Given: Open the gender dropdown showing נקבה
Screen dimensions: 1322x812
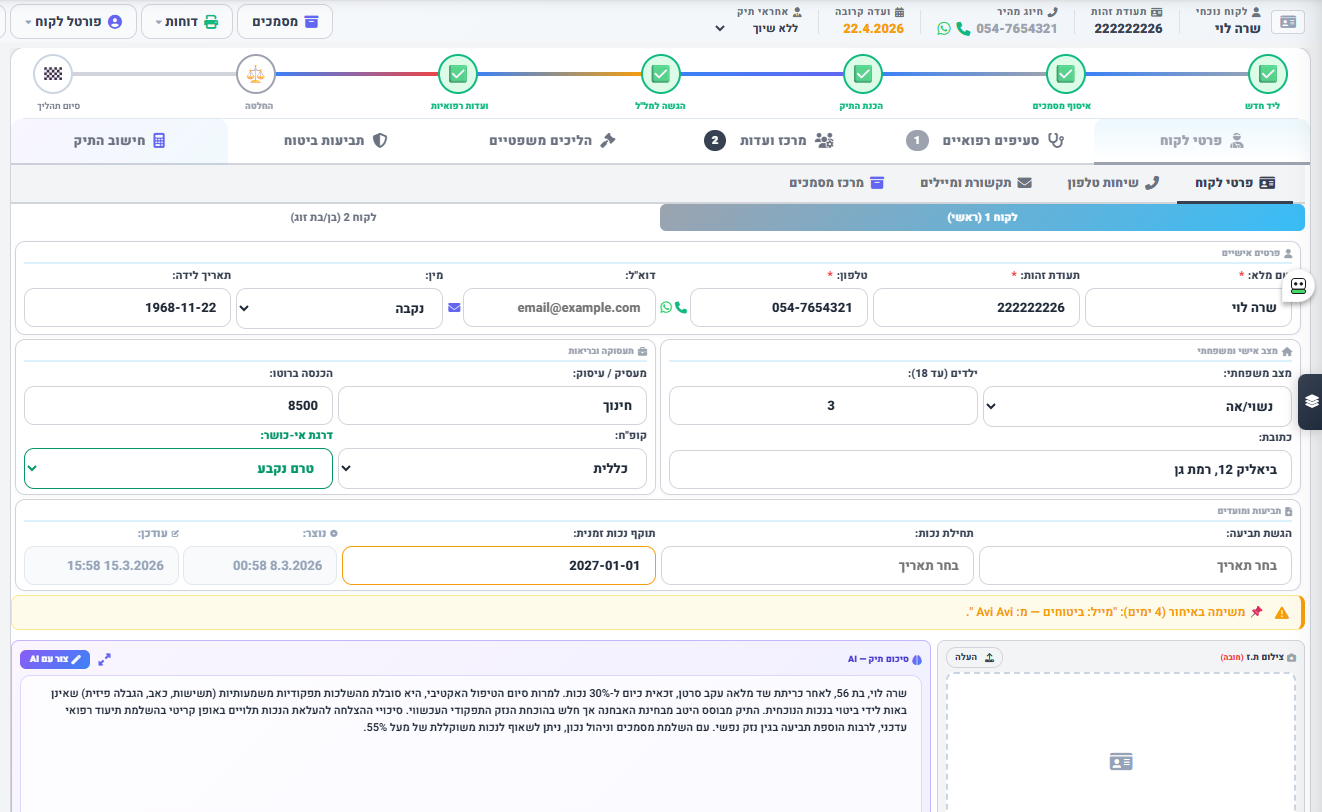Looking at the screenshot, I should click(x=343, y=308).
